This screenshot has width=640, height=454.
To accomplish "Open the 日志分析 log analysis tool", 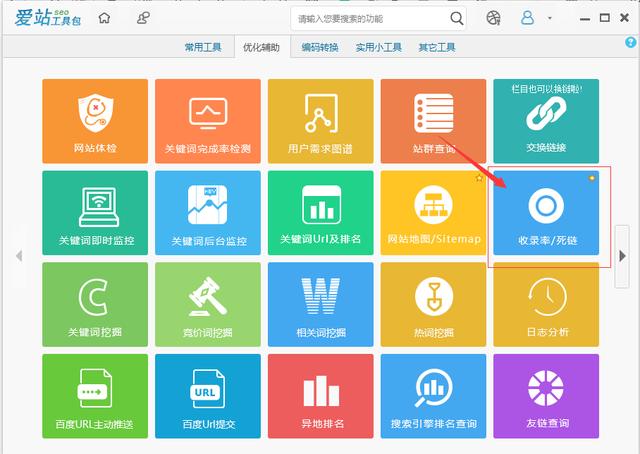I will 546,304.
